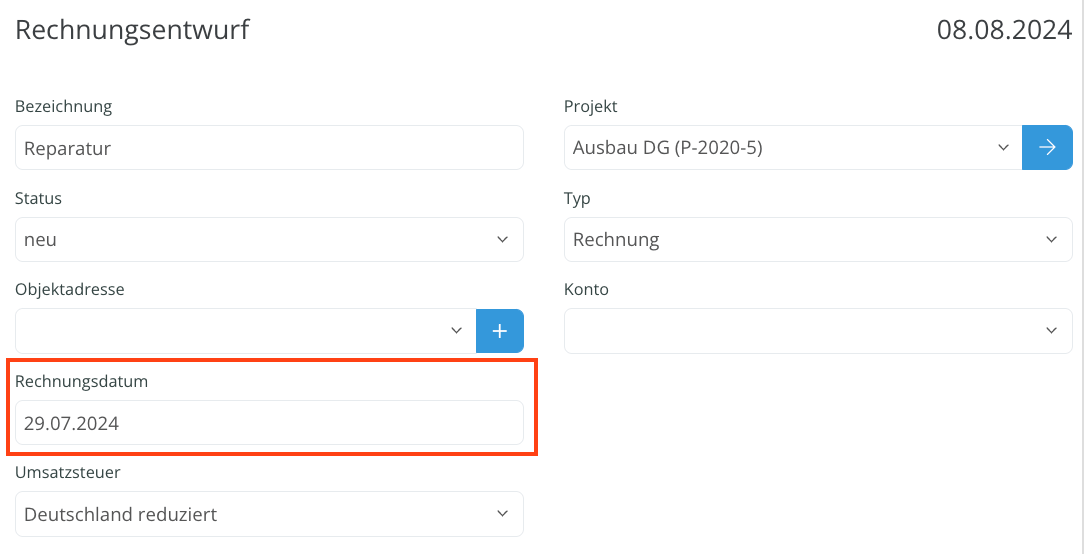1084x554 pixels.
Task: Expand the empty Objektadresse dropdown
Action: click(246, 331)
